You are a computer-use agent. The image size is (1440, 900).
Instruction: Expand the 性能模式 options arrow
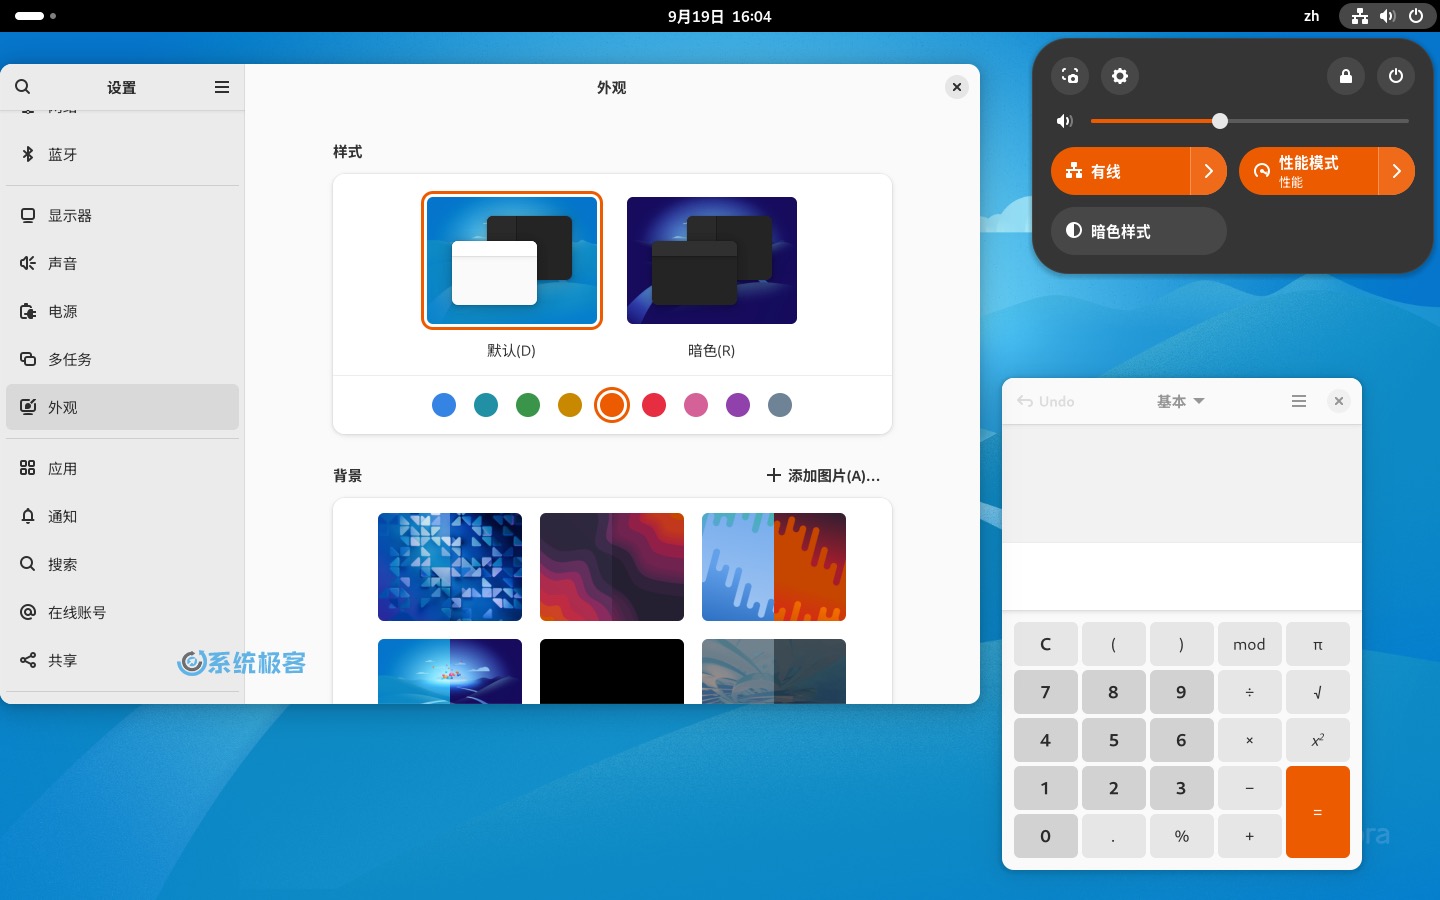1397,171
